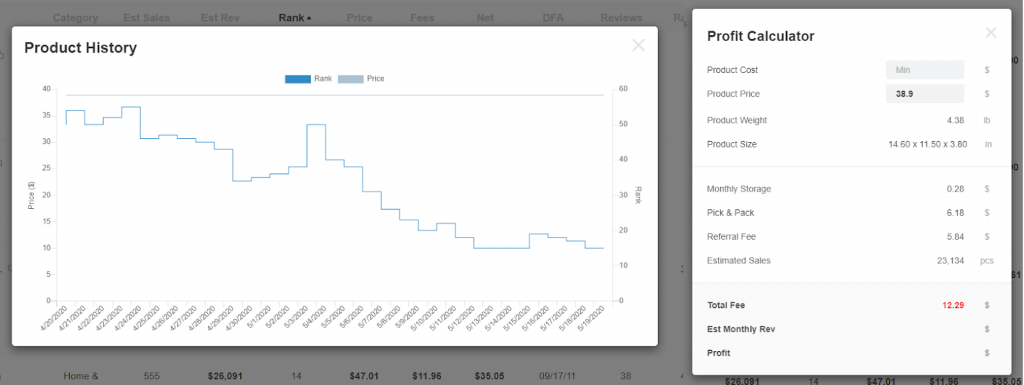Close the Profit Calculator panel
This screenshot has width=1024, height=385.
click(991, 33)
